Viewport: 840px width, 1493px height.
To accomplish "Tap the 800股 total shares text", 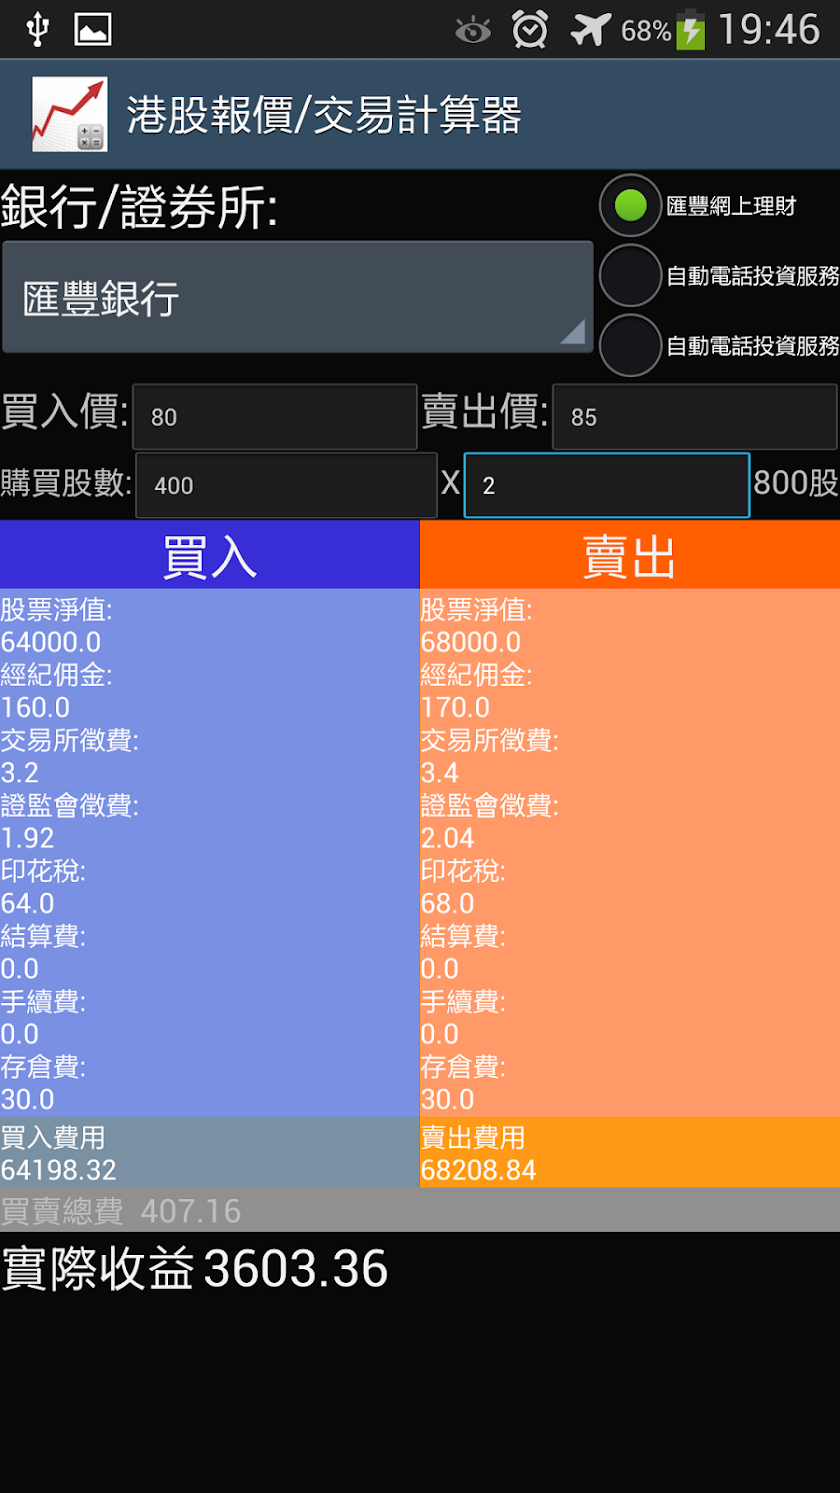I will [x=796, y=484].
